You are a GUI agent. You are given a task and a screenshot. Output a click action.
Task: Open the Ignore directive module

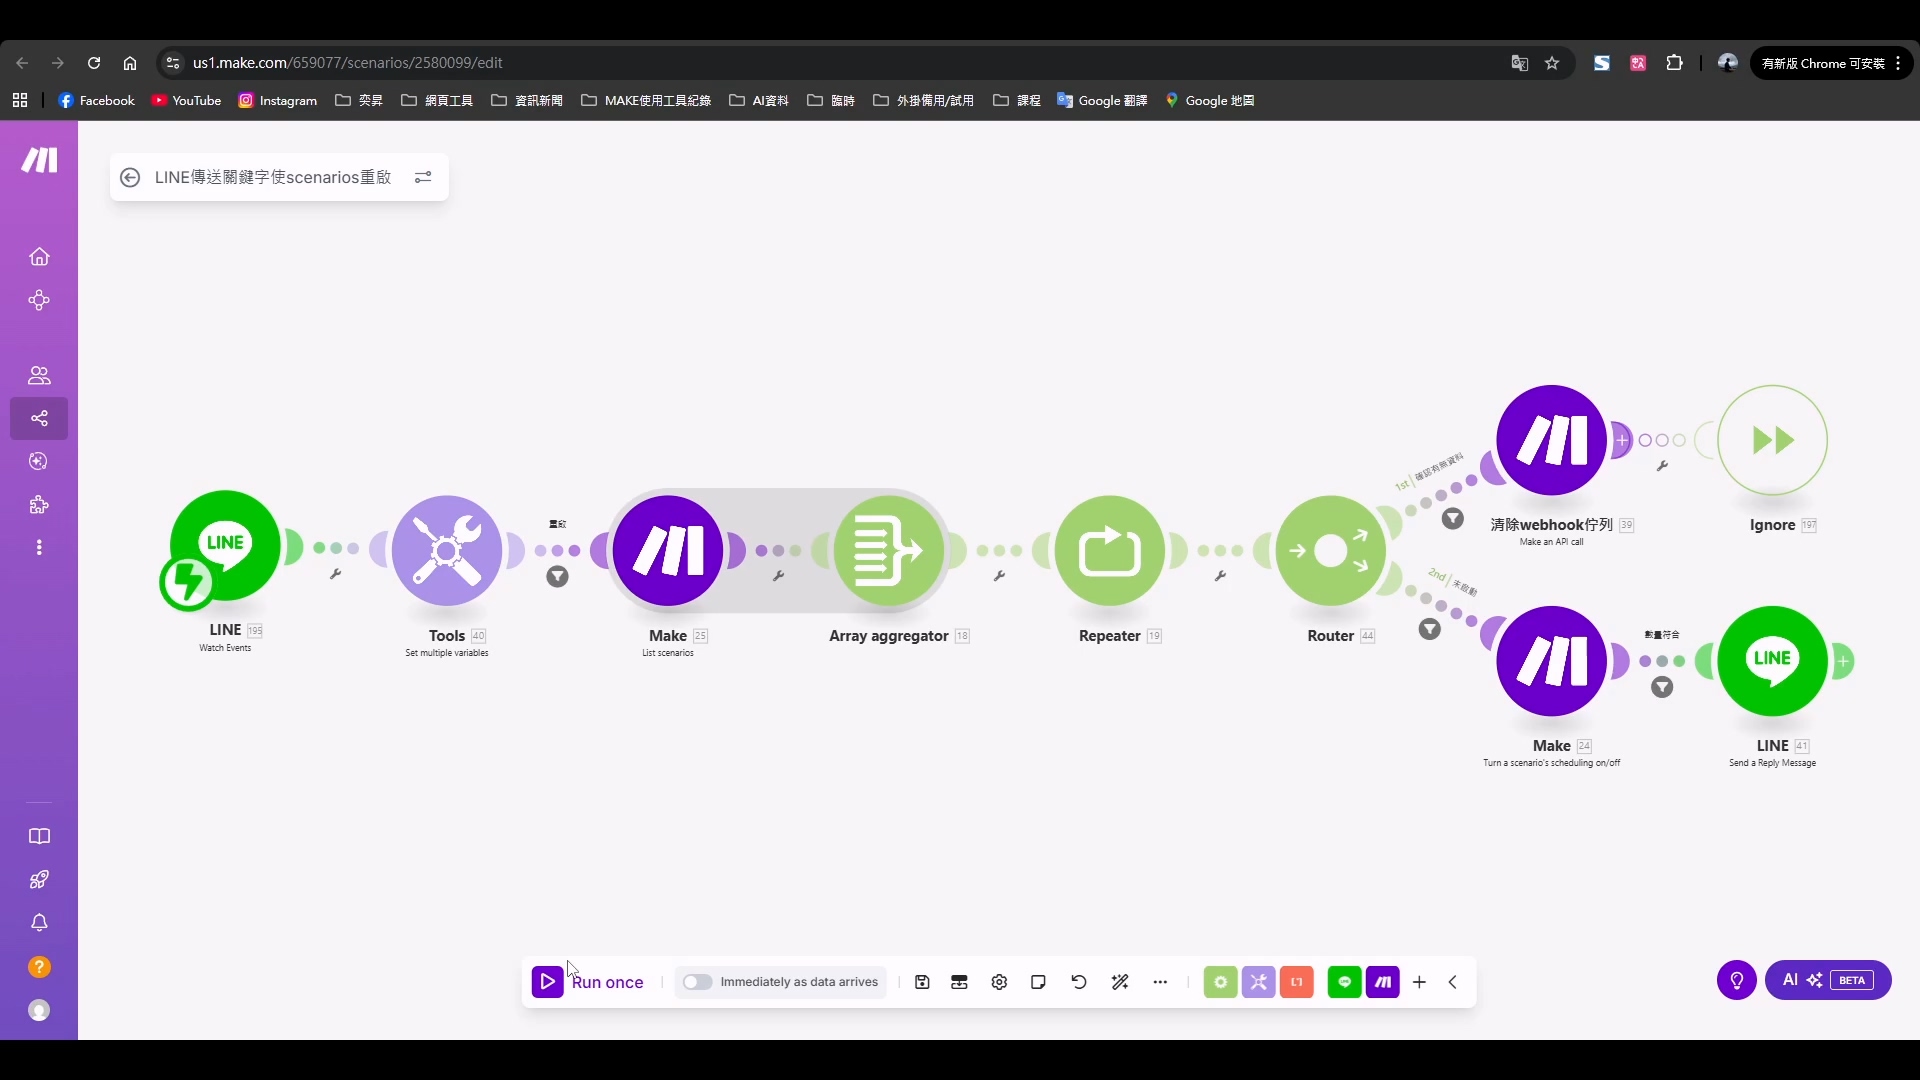pos(1773,440)
